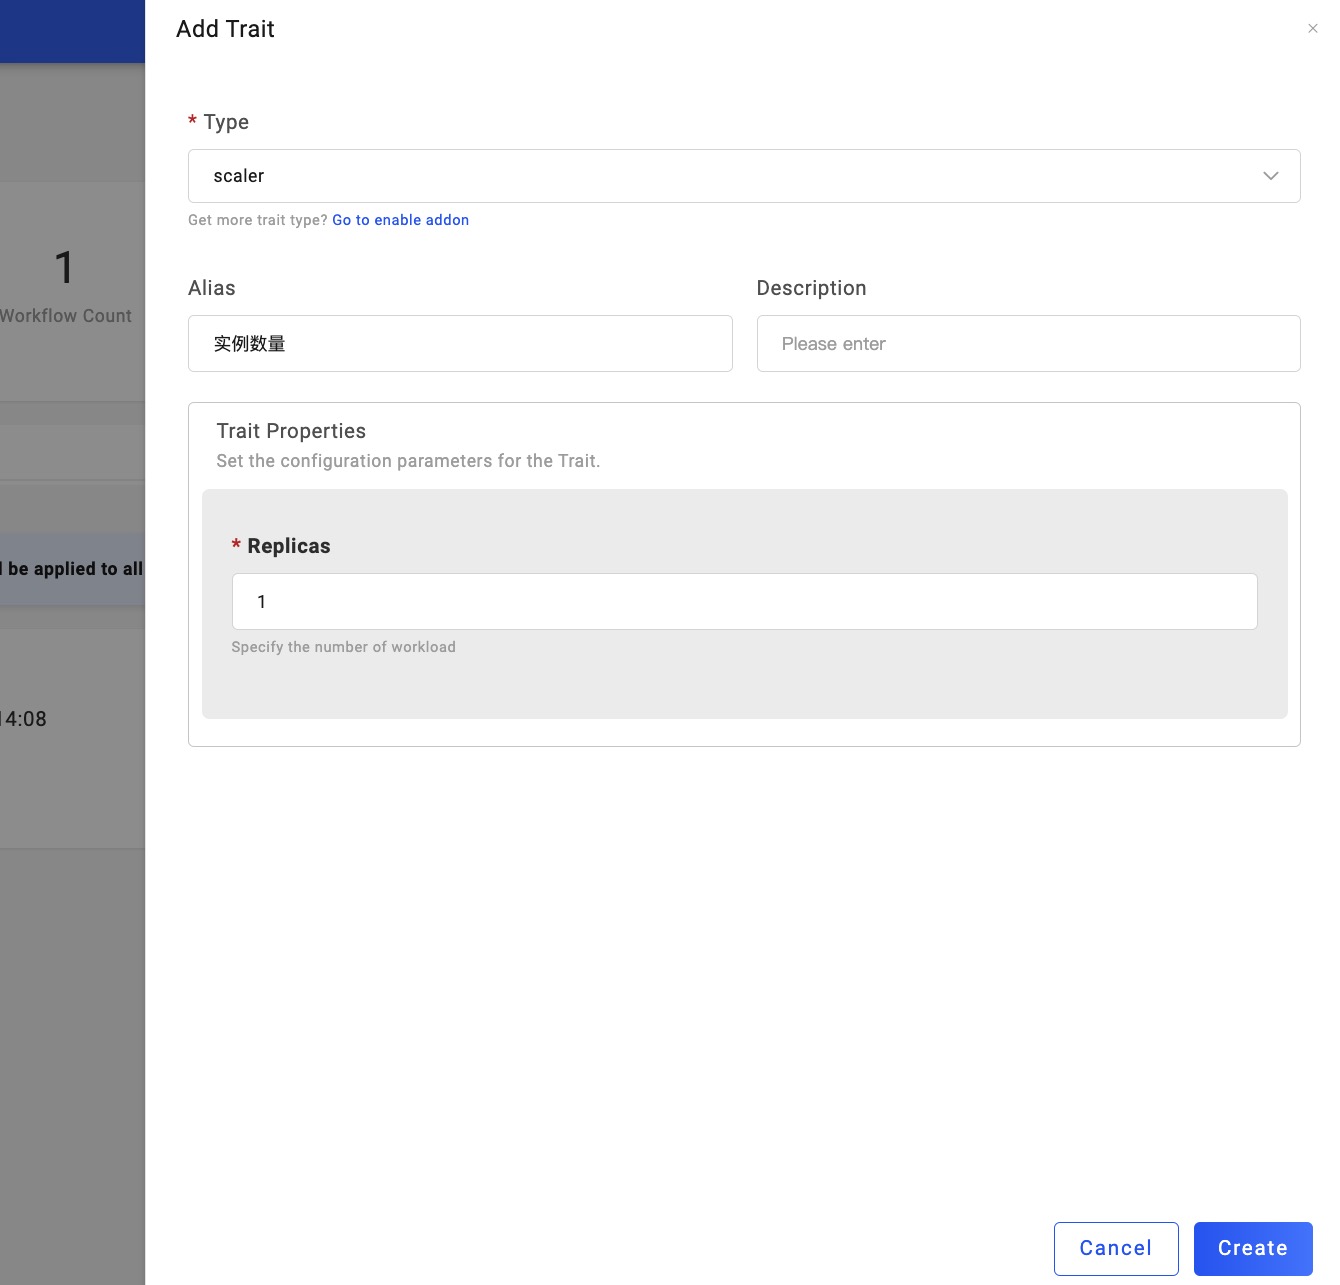Click the dimmed blue header bar
Image resolution: width=1340 pixels, height=1285 pixels.
[x=72, y=31]
